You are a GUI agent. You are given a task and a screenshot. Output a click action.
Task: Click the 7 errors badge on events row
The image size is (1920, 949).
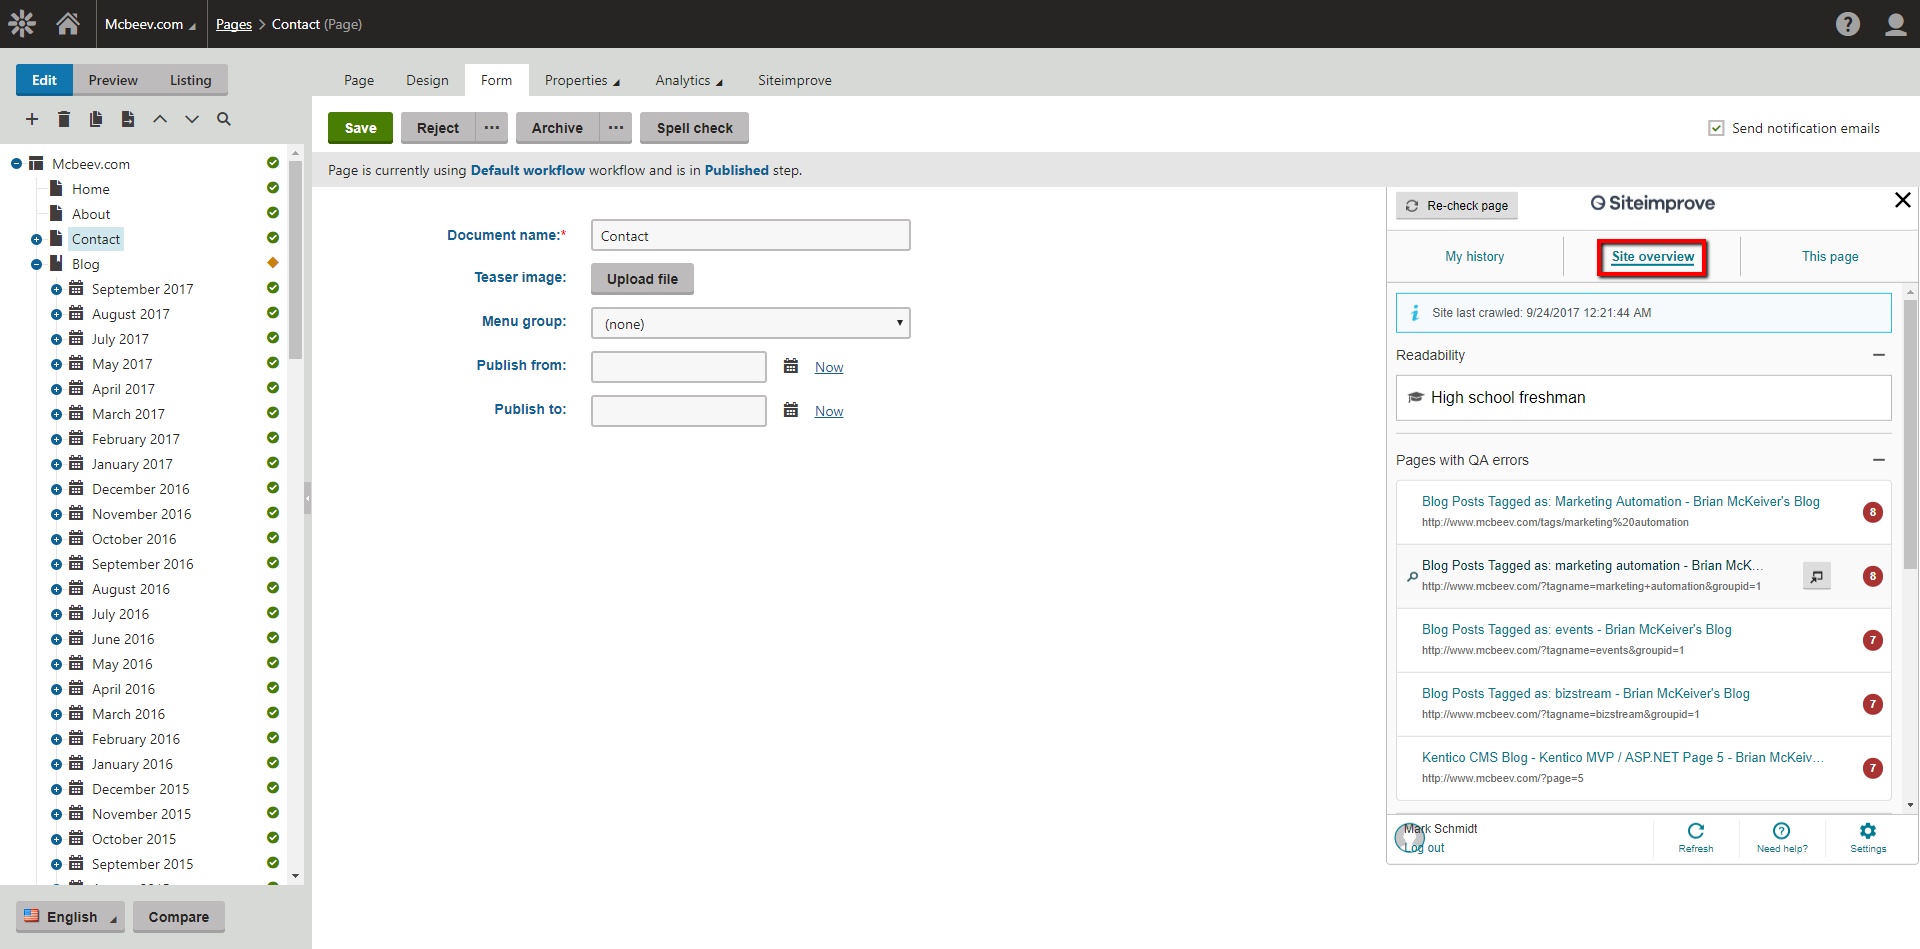click(1873, 640)
